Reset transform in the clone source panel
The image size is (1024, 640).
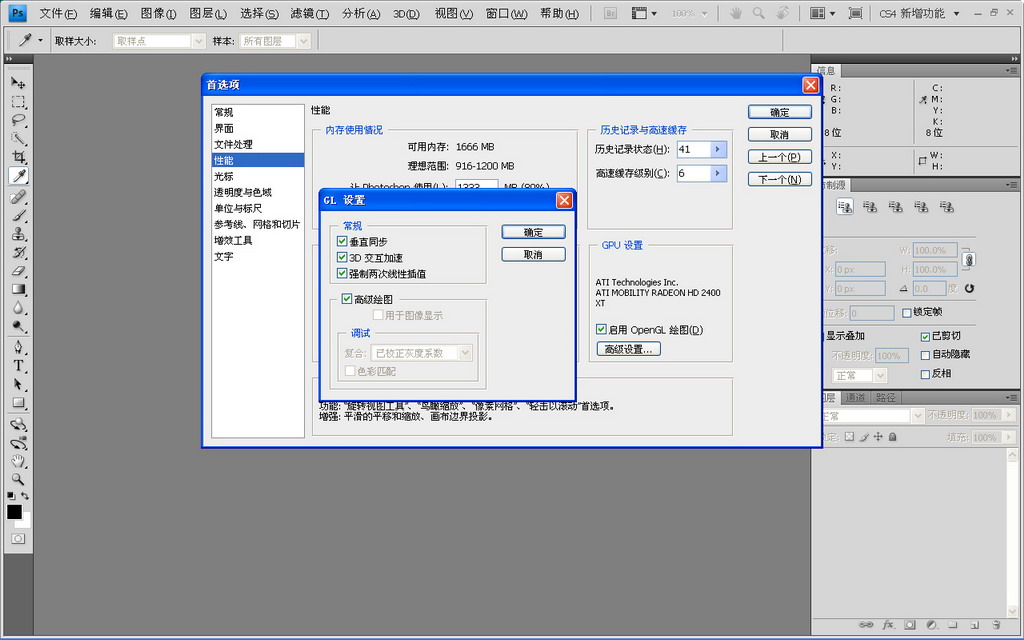click(969, 288)
